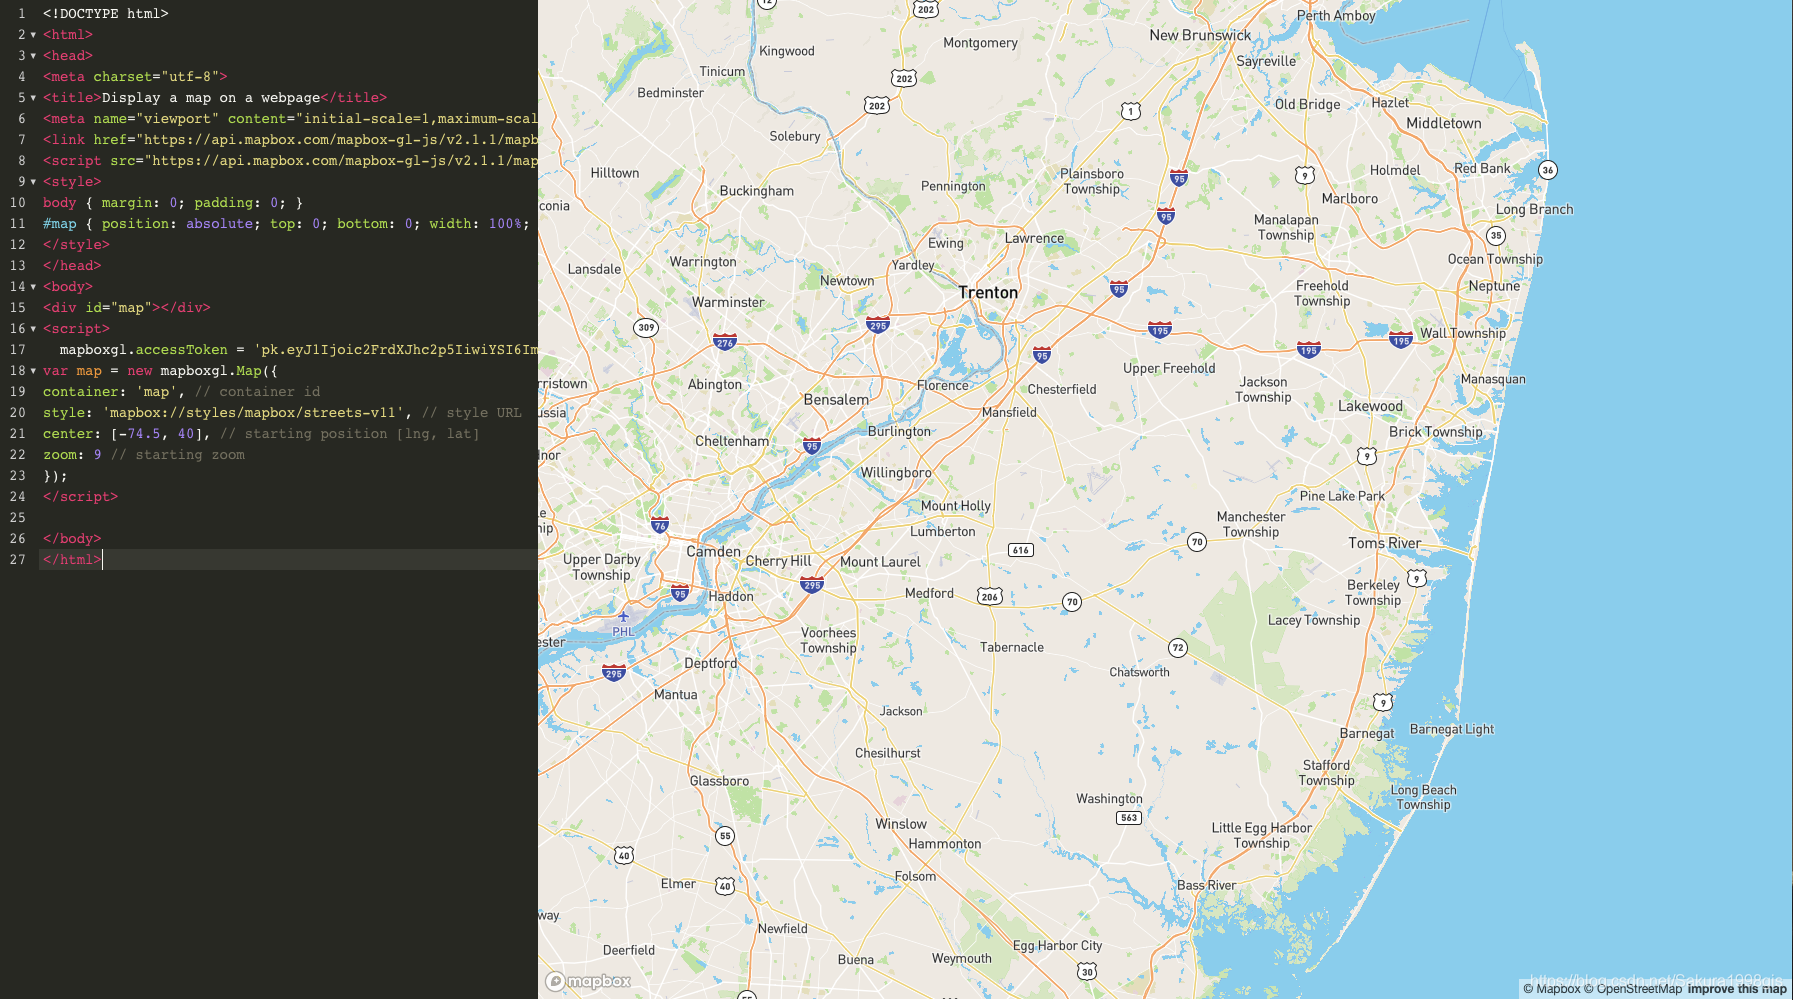Click the Improve this map link
This screenshot has height=1000, width=1793.
(1737, 989)
